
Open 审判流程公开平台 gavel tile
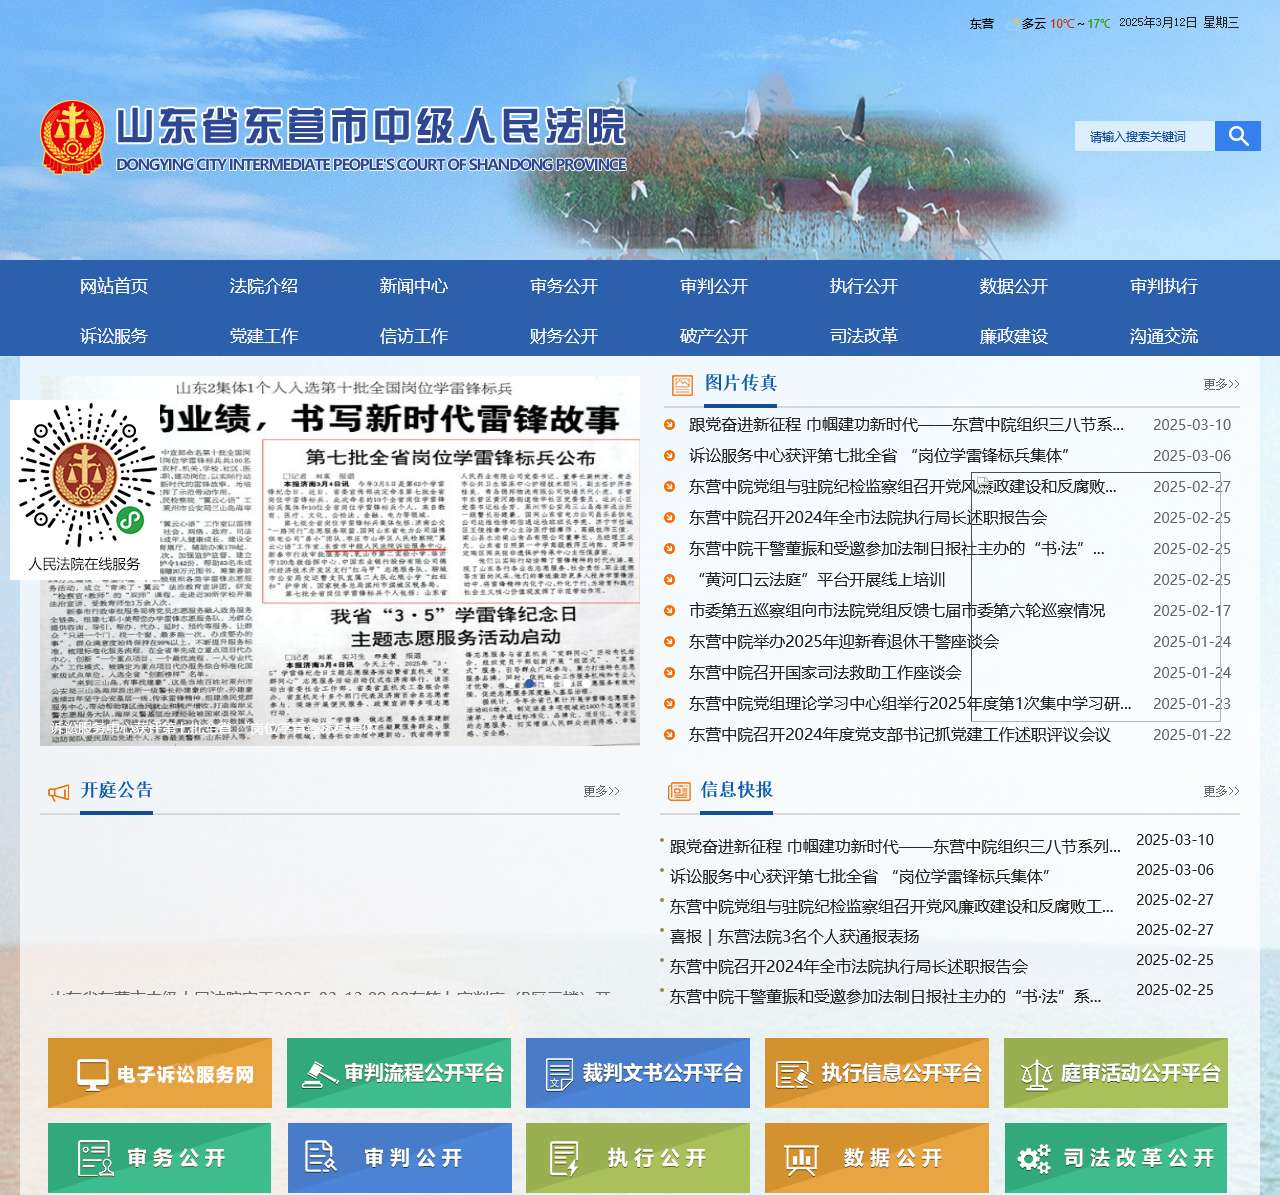coord(398,1073)
